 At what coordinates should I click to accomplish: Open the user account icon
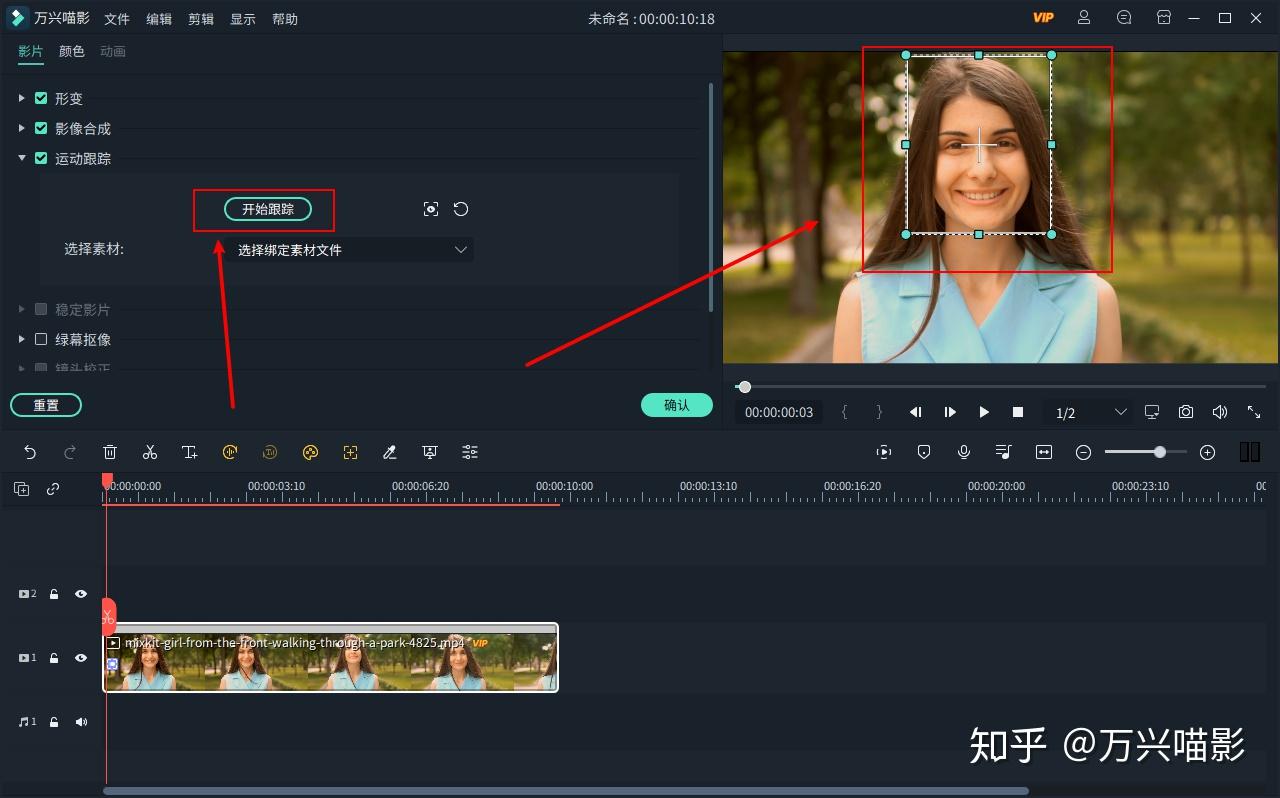(x=1084, y=17)
